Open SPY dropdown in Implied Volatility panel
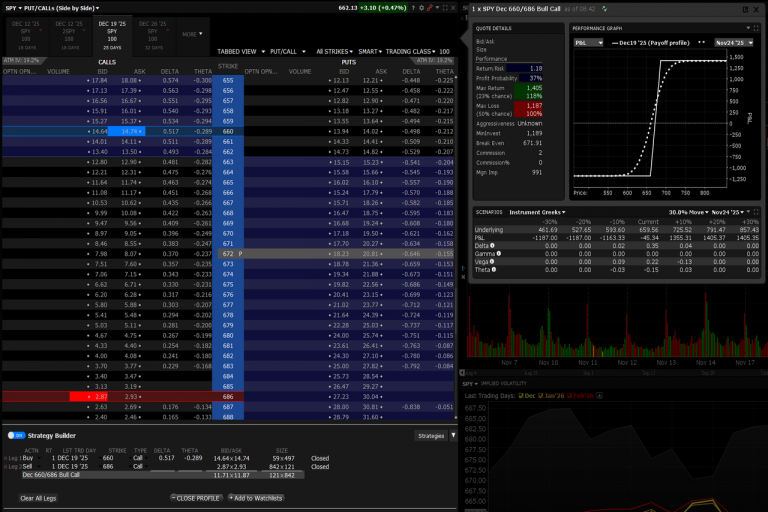 pyautogui.click(x=470, y=384)
